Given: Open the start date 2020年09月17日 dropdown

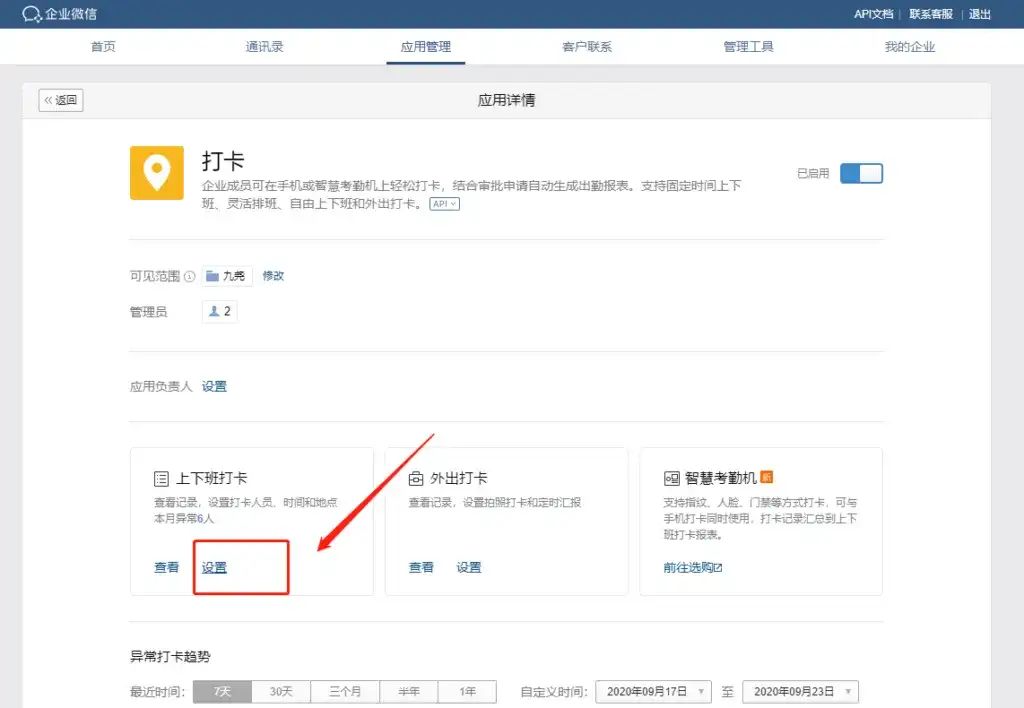Looking at the screenshot, I should click(x=653, y=692).
